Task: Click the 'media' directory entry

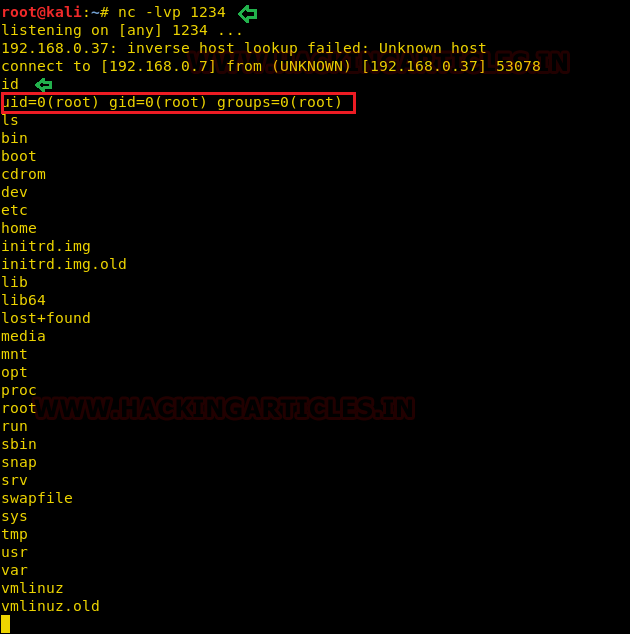Action: click(23, 336)
